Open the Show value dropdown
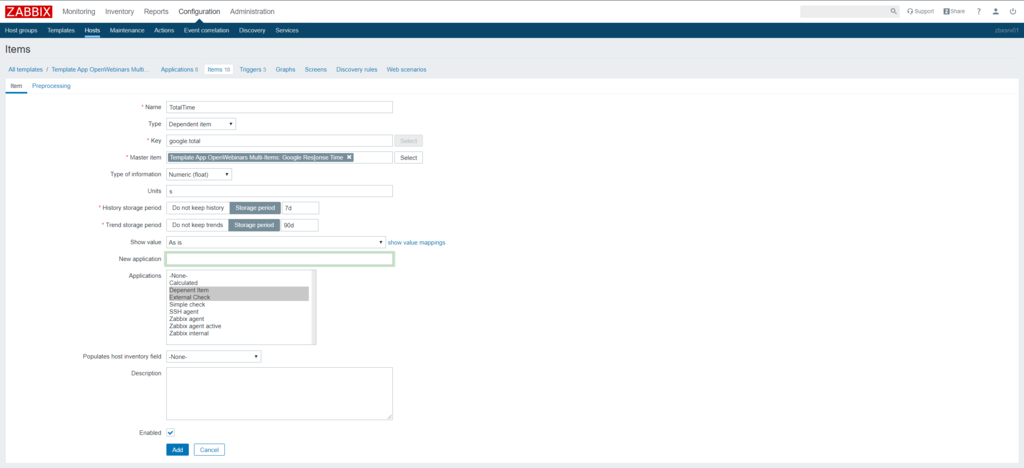 (275, 242)
